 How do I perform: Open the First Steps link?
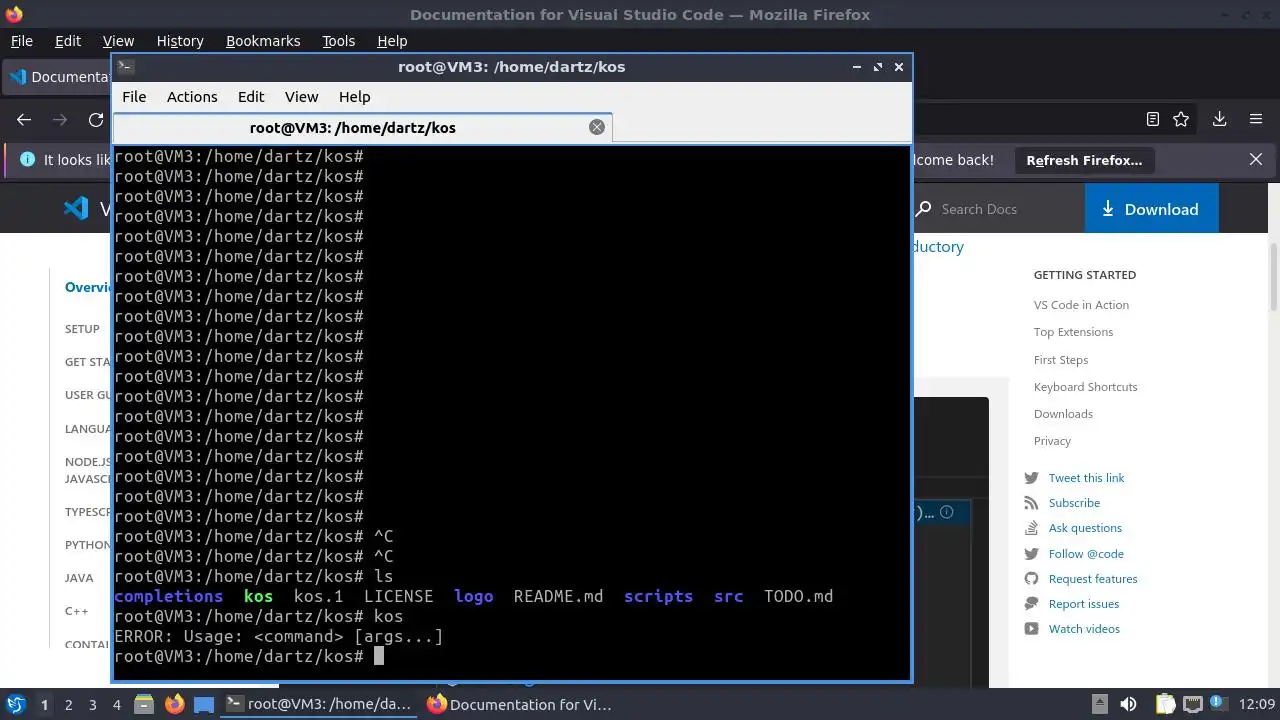1061,360
